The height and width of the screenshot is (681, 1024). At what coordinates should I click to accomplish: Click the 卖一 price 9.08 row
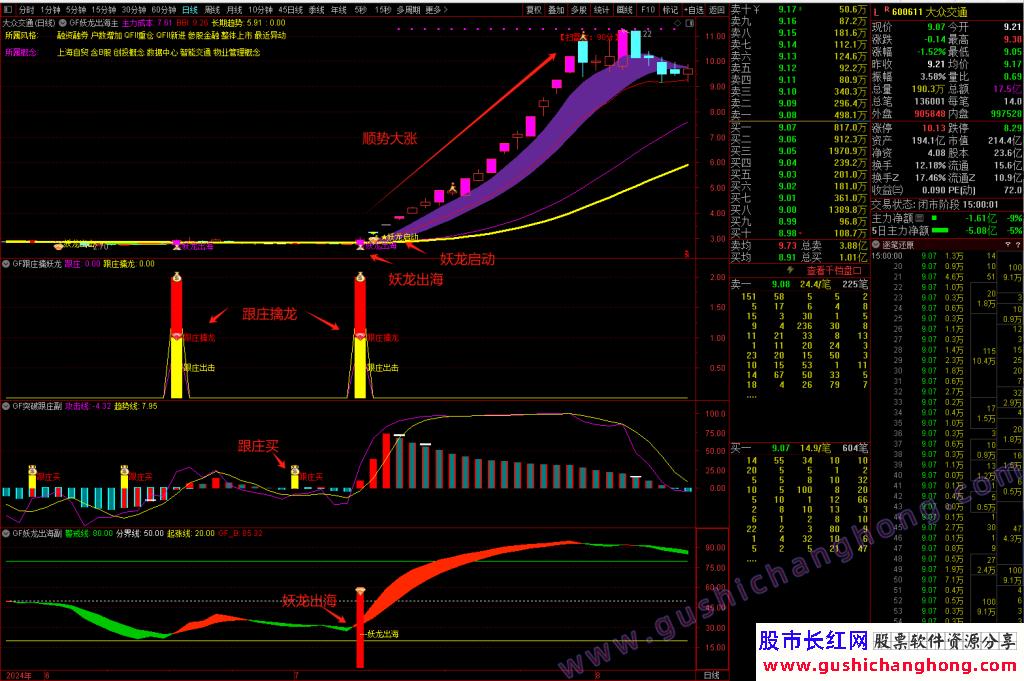click(799, 116)
